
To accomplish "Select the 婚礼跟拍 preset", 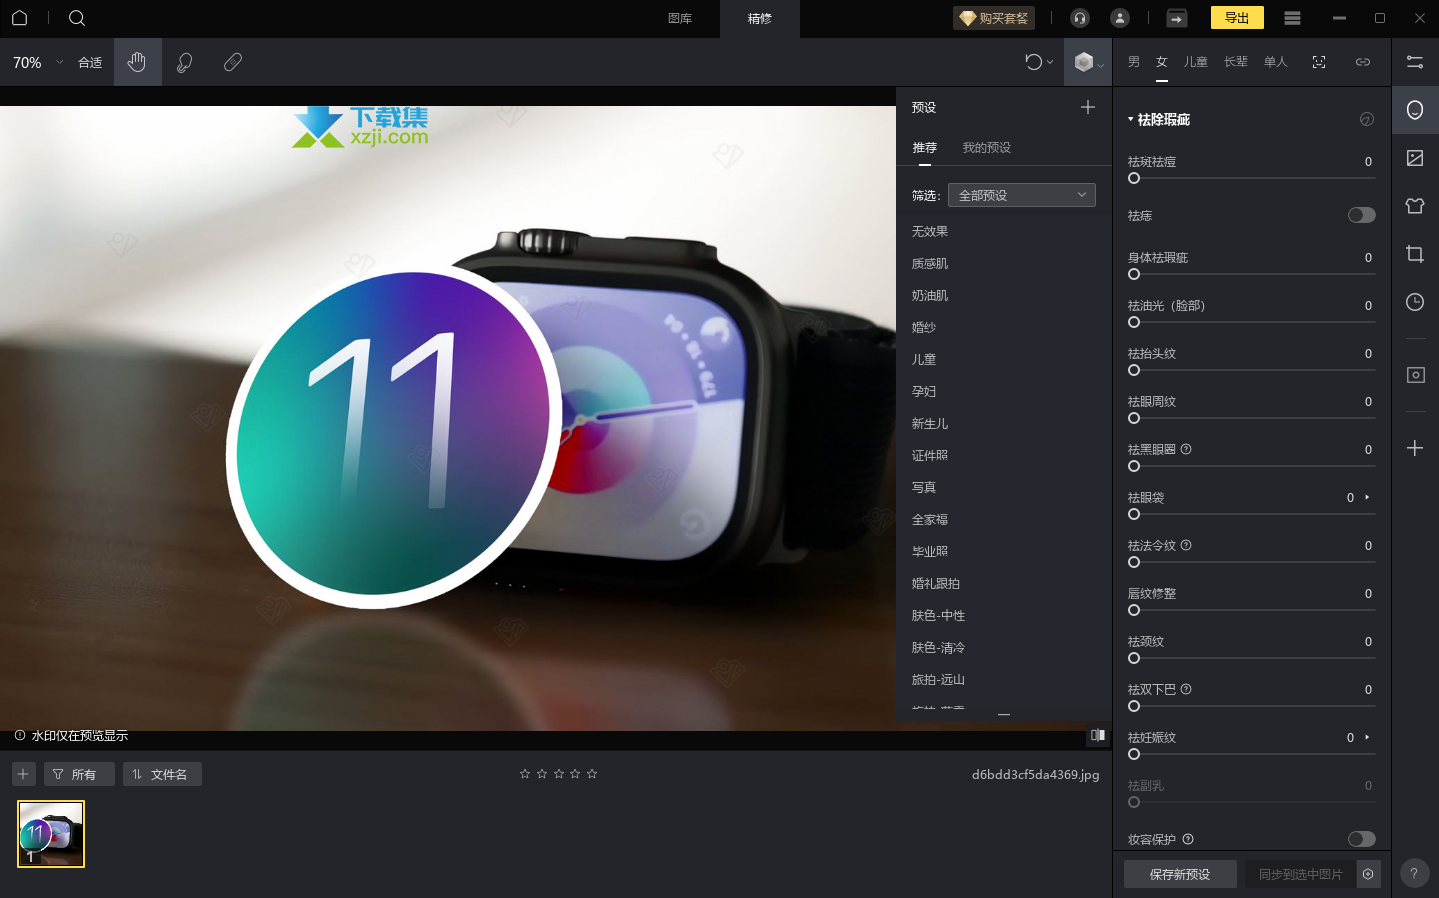I will [936, 583].
